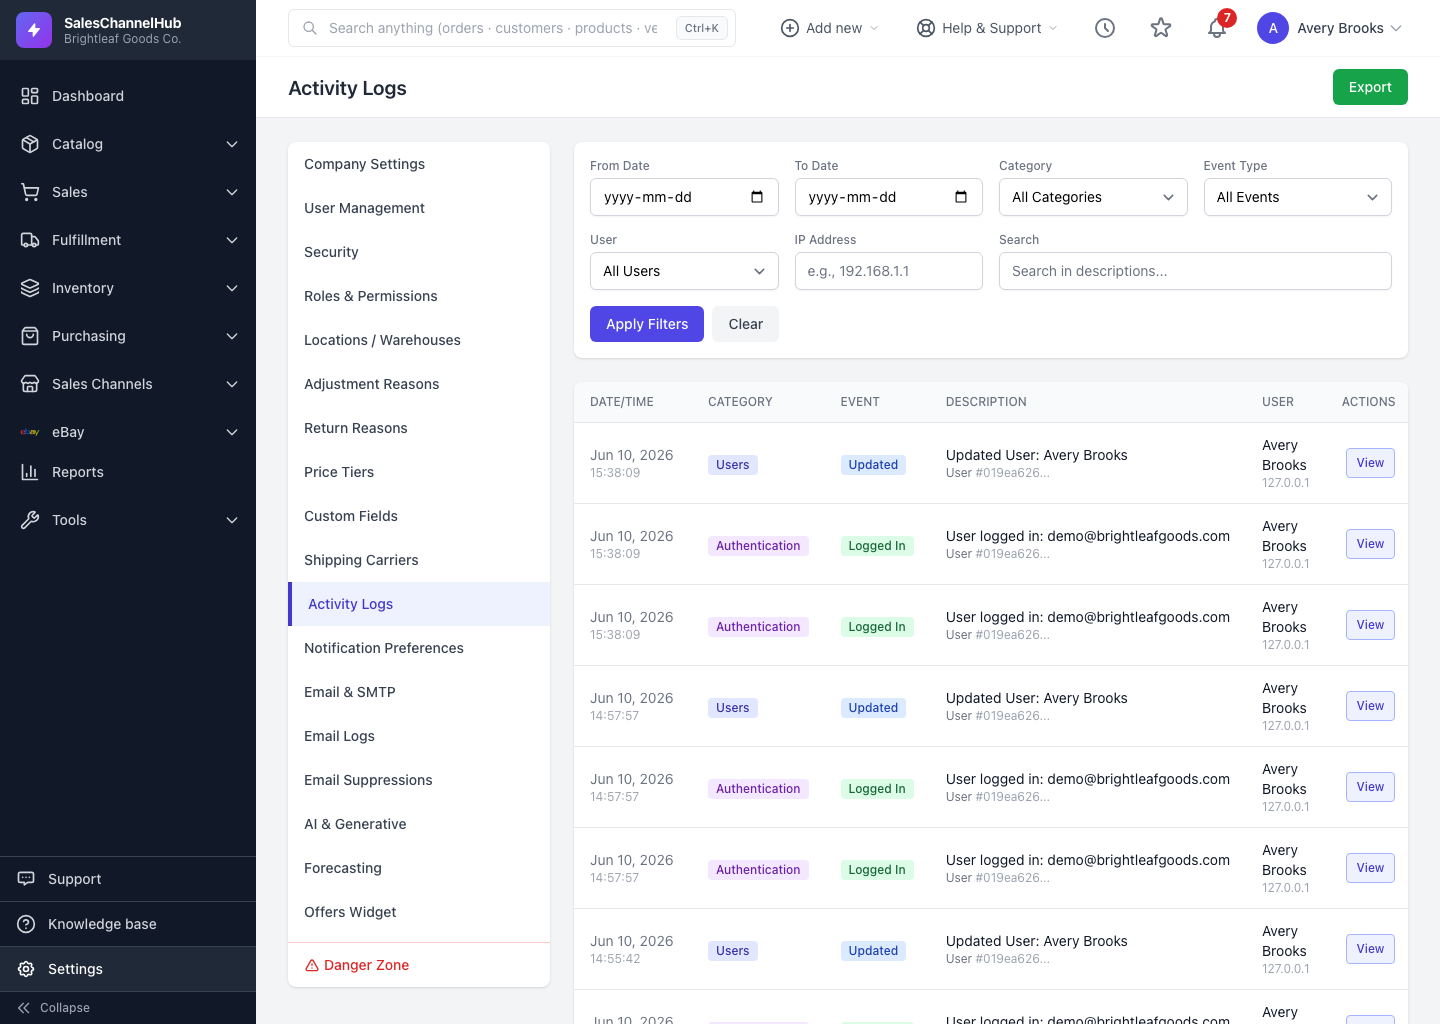The image size is (1440, 1024).
Task: Open AI & Generative settings
Action: coord(419,824)
